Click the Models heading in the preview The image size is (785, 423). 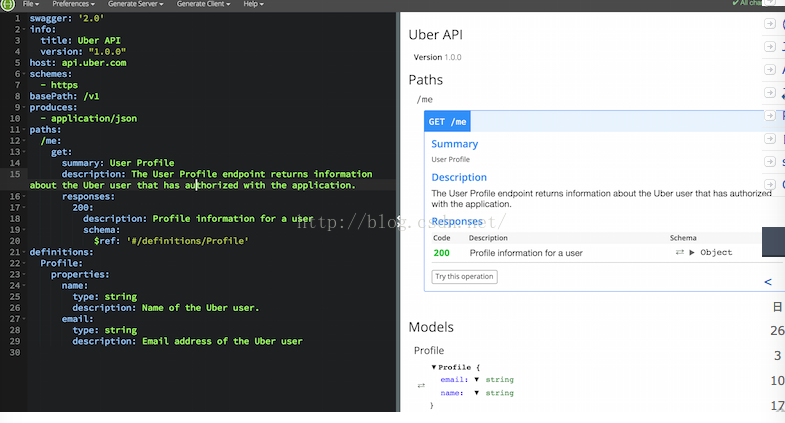coord(431,327)
